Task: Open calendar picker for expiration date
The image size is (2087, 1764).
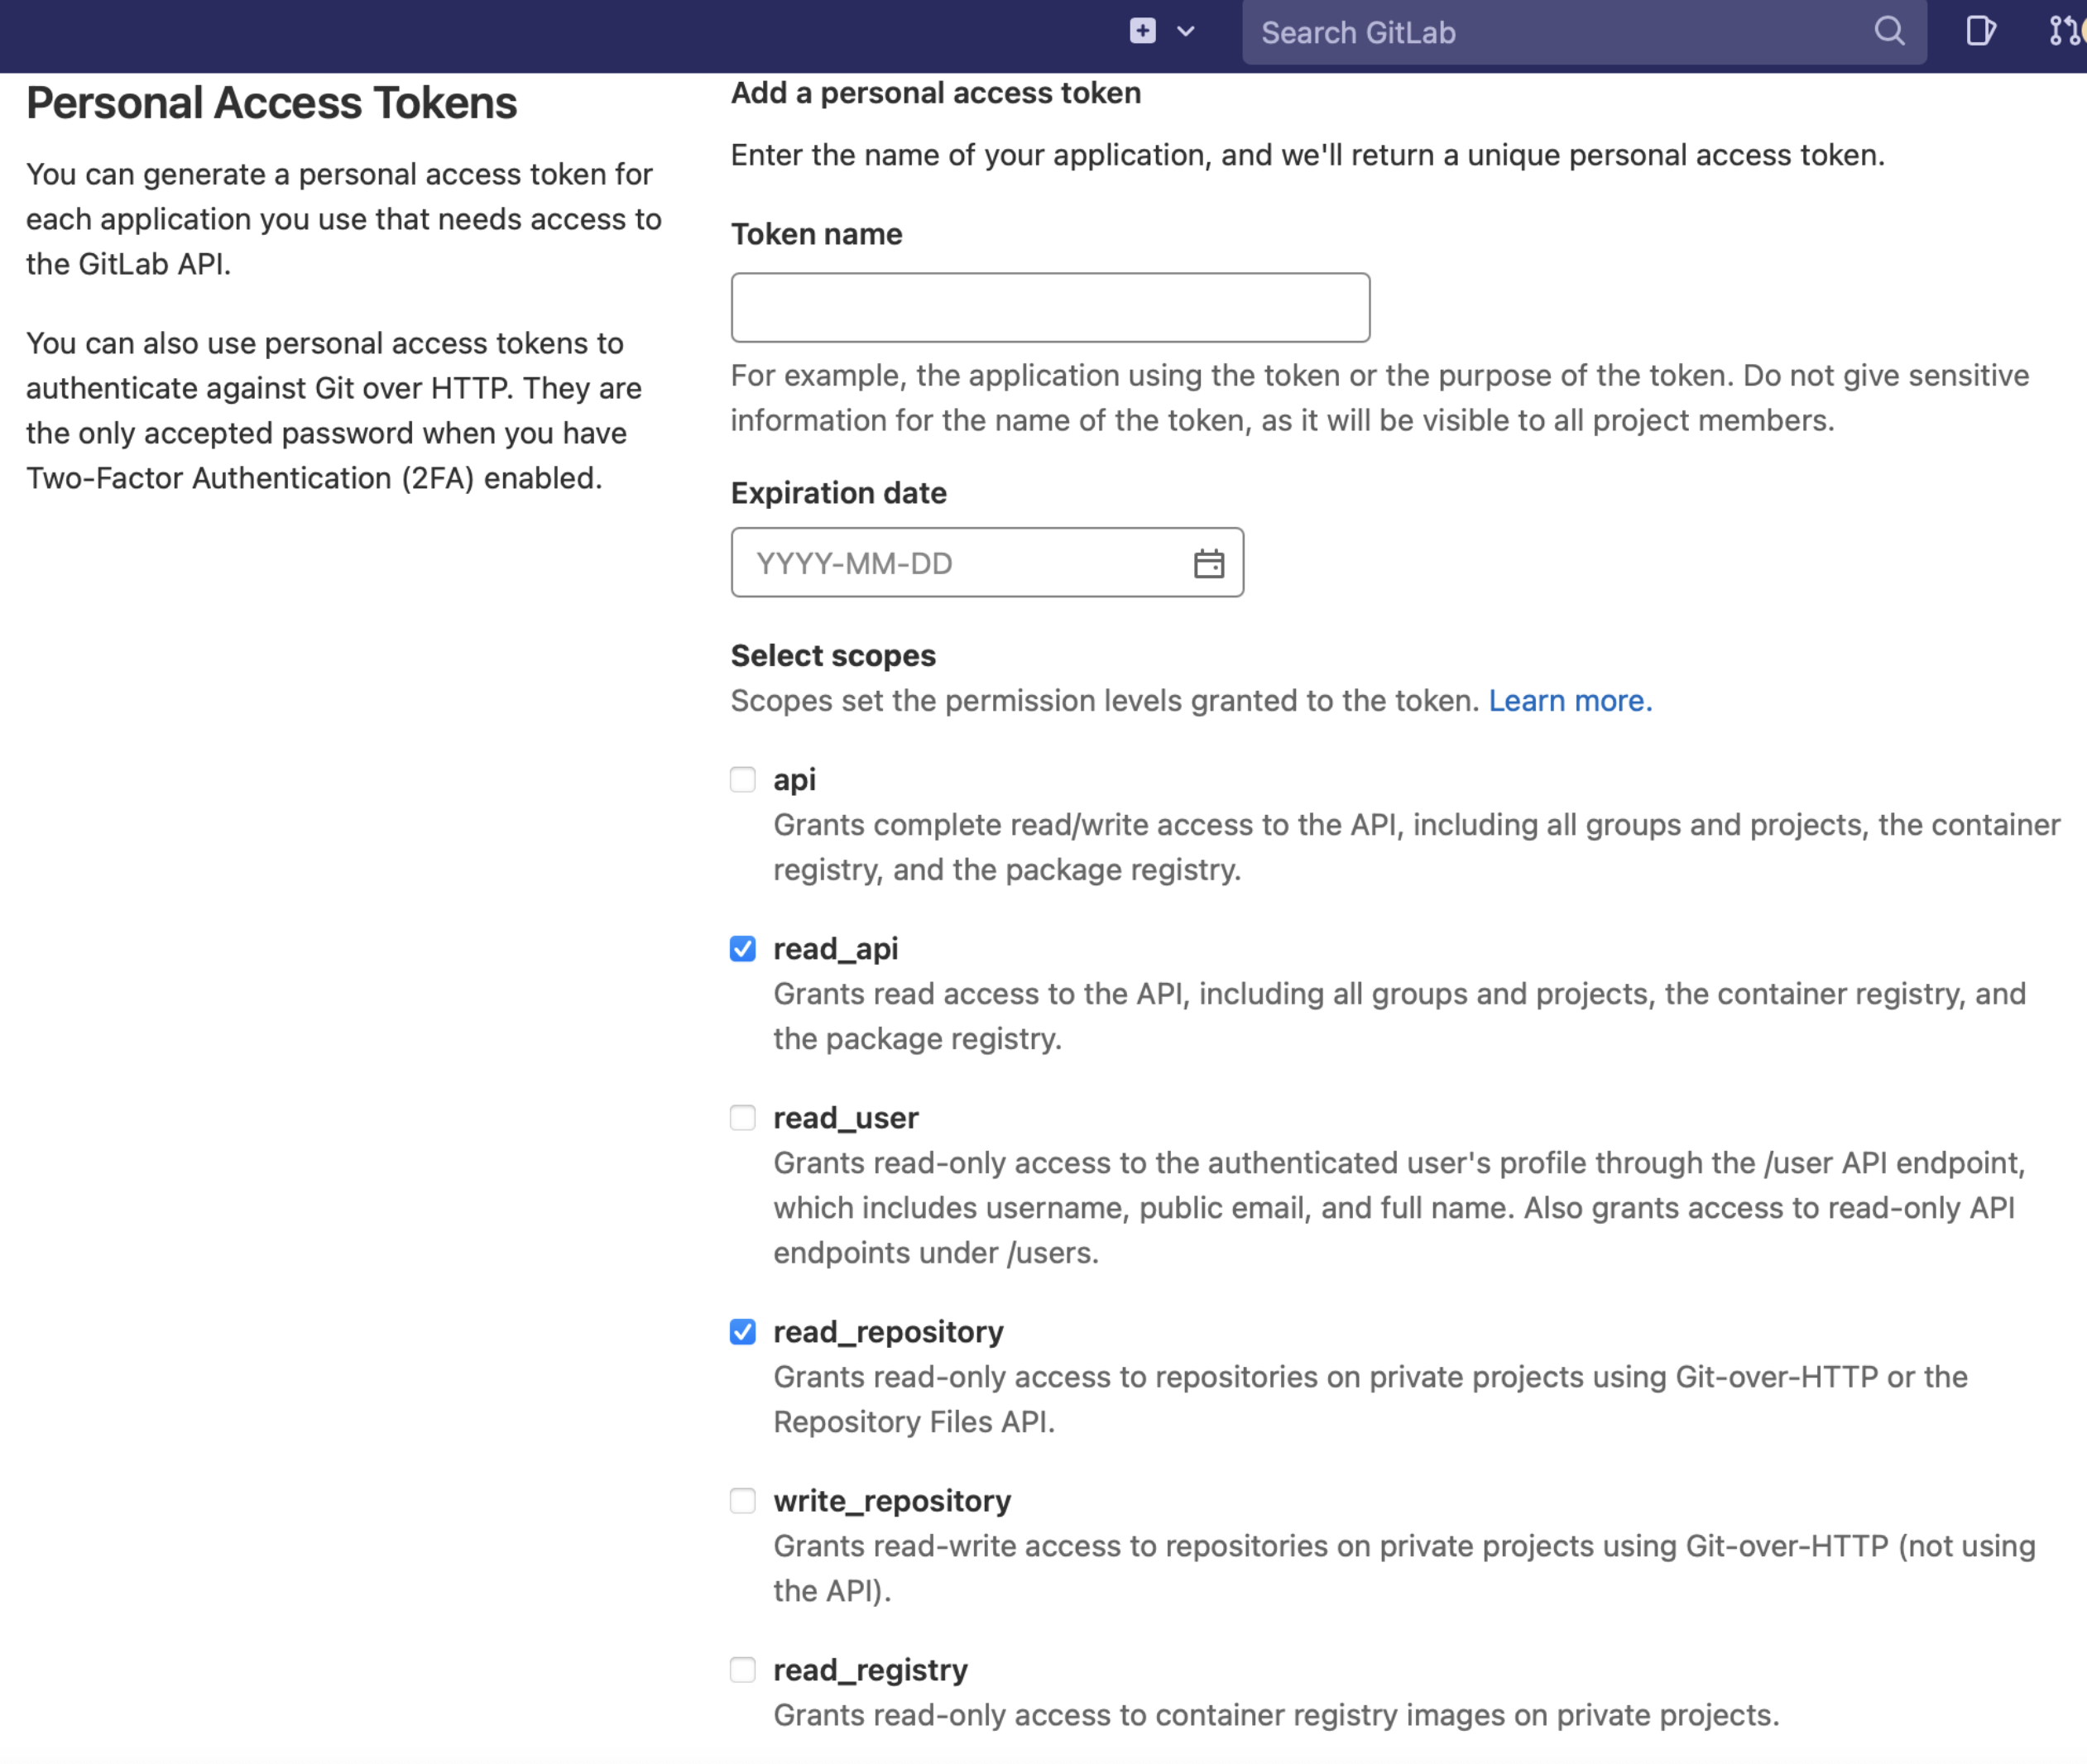Action: coord(1208,563)
